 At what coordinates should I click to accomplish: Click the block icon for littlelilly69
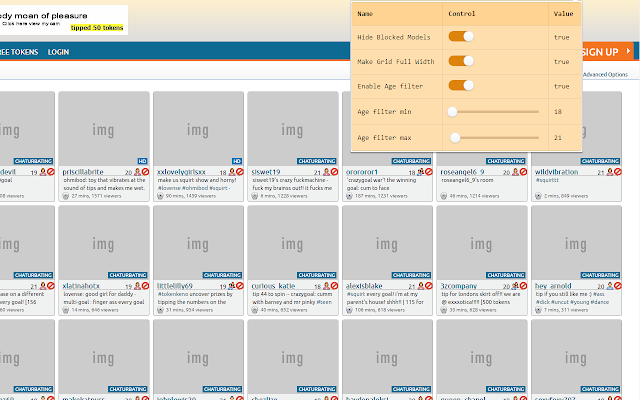click(x=240, y=286)
